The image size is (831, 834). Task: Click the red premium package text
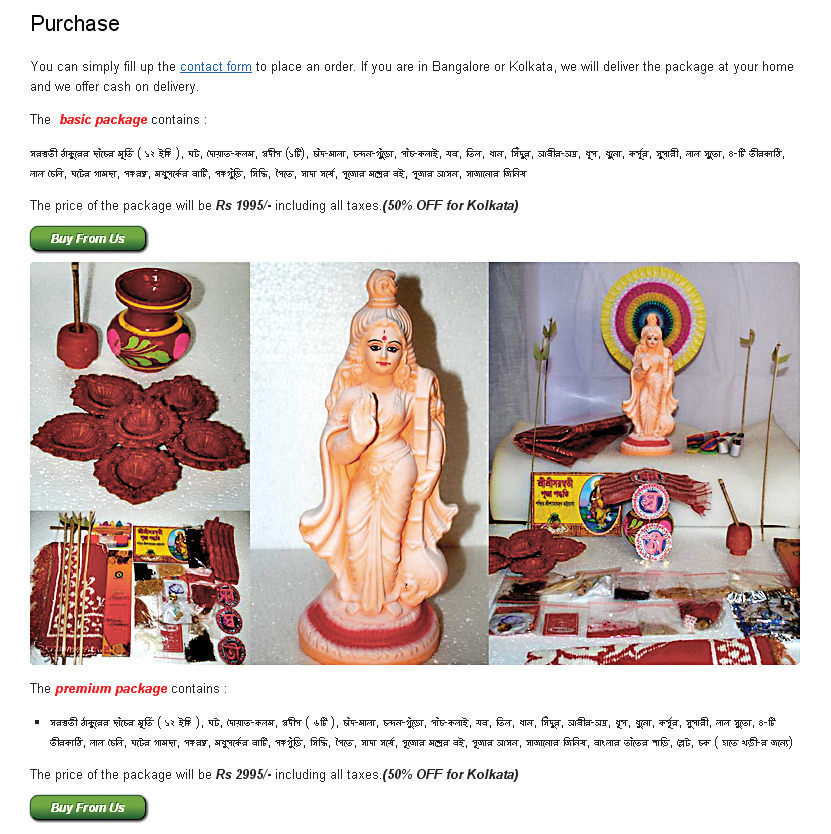[x=111, y=689]
